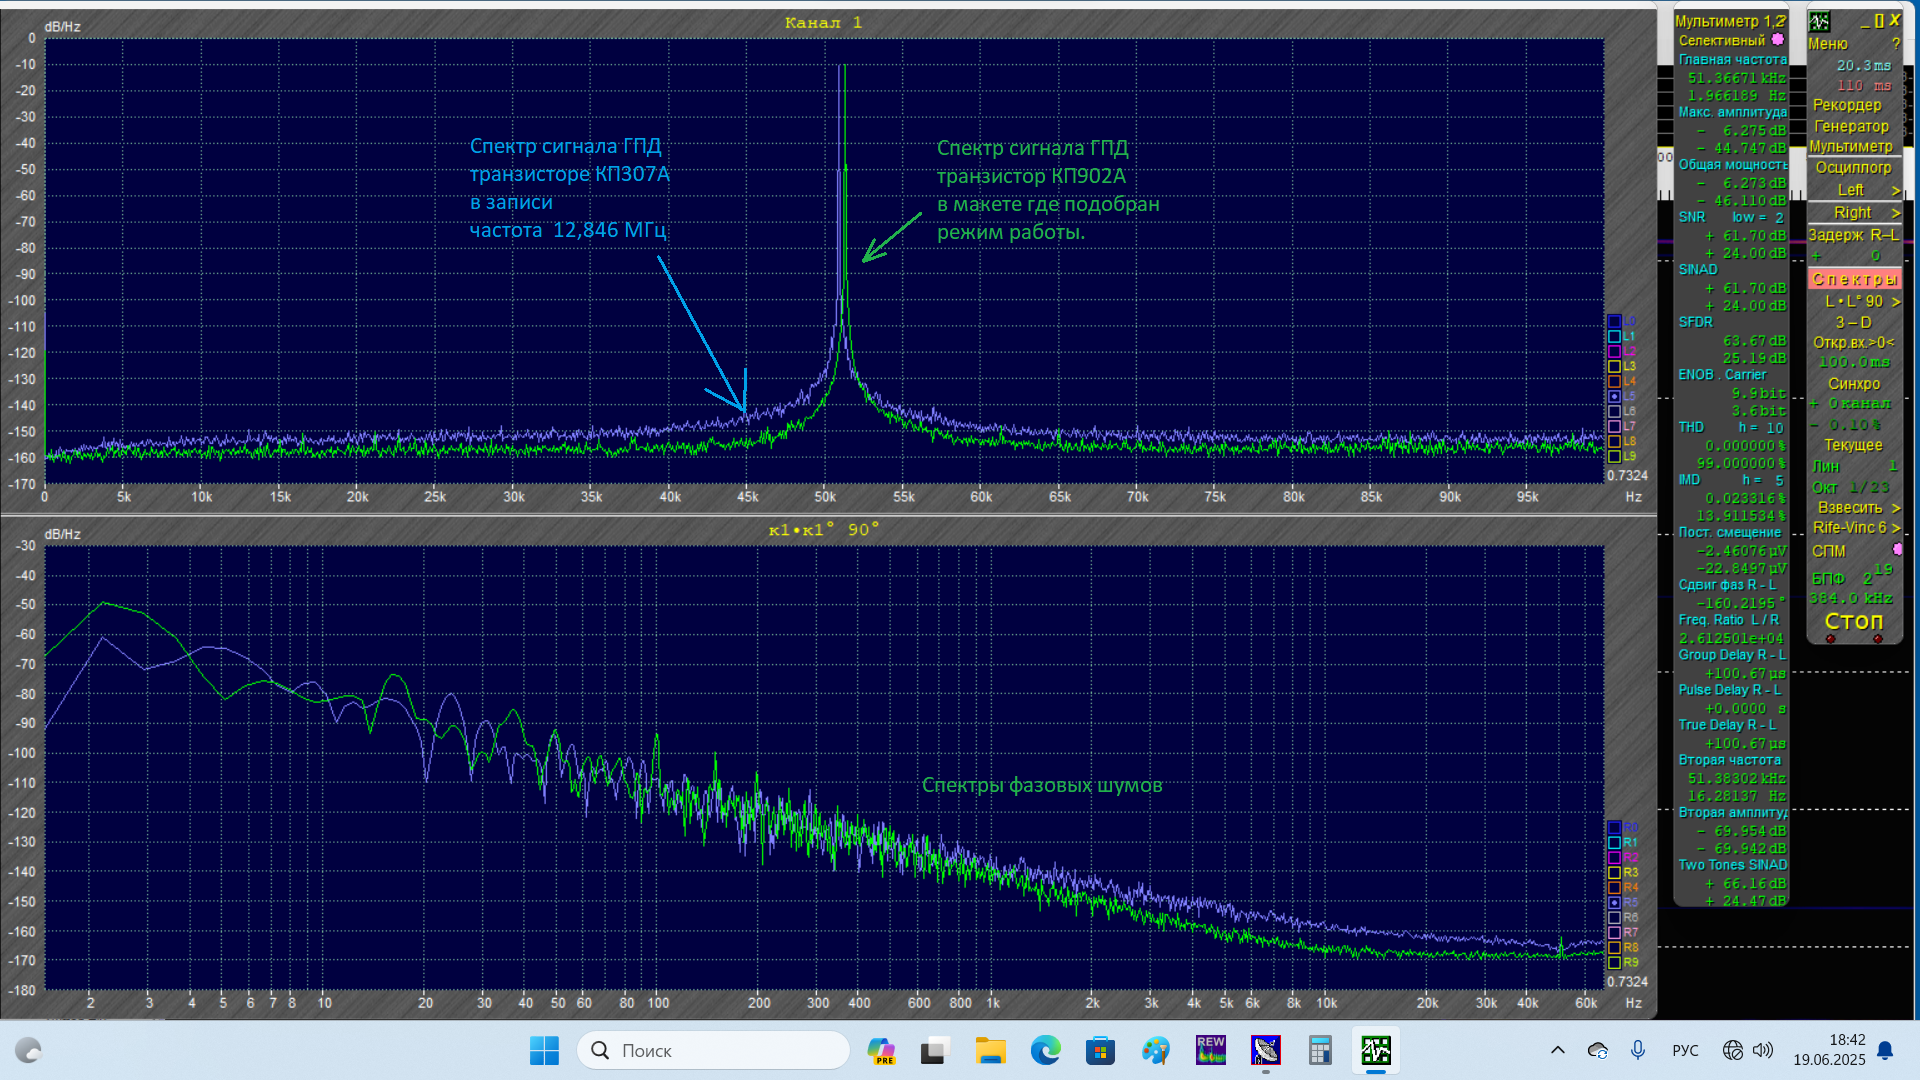Expand the Left channel submenu
The width and height of the screenshot is (1920, 1080).
1854,190
